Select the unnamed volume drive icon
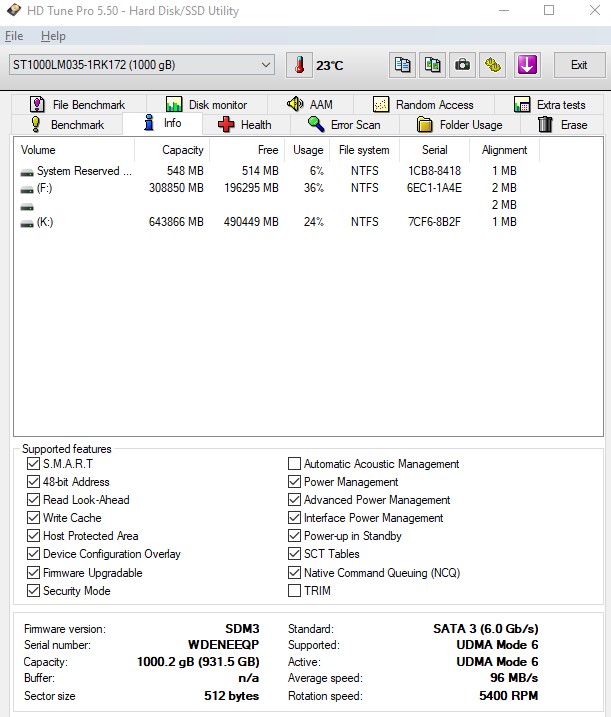The width and height of the screenshot is (611, 717). [x=27, y=206]
